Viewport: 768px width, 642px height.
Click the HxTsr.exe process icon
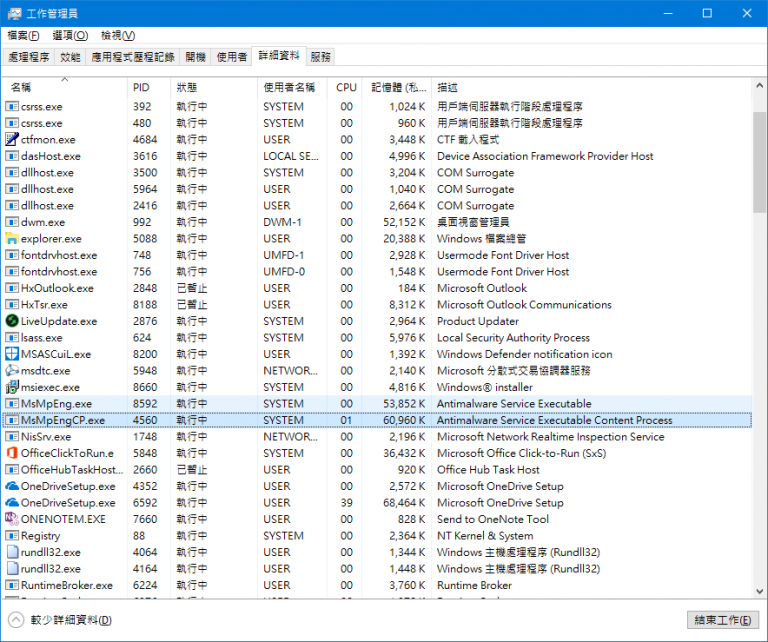pyautogui.click(x=12, y=305)
